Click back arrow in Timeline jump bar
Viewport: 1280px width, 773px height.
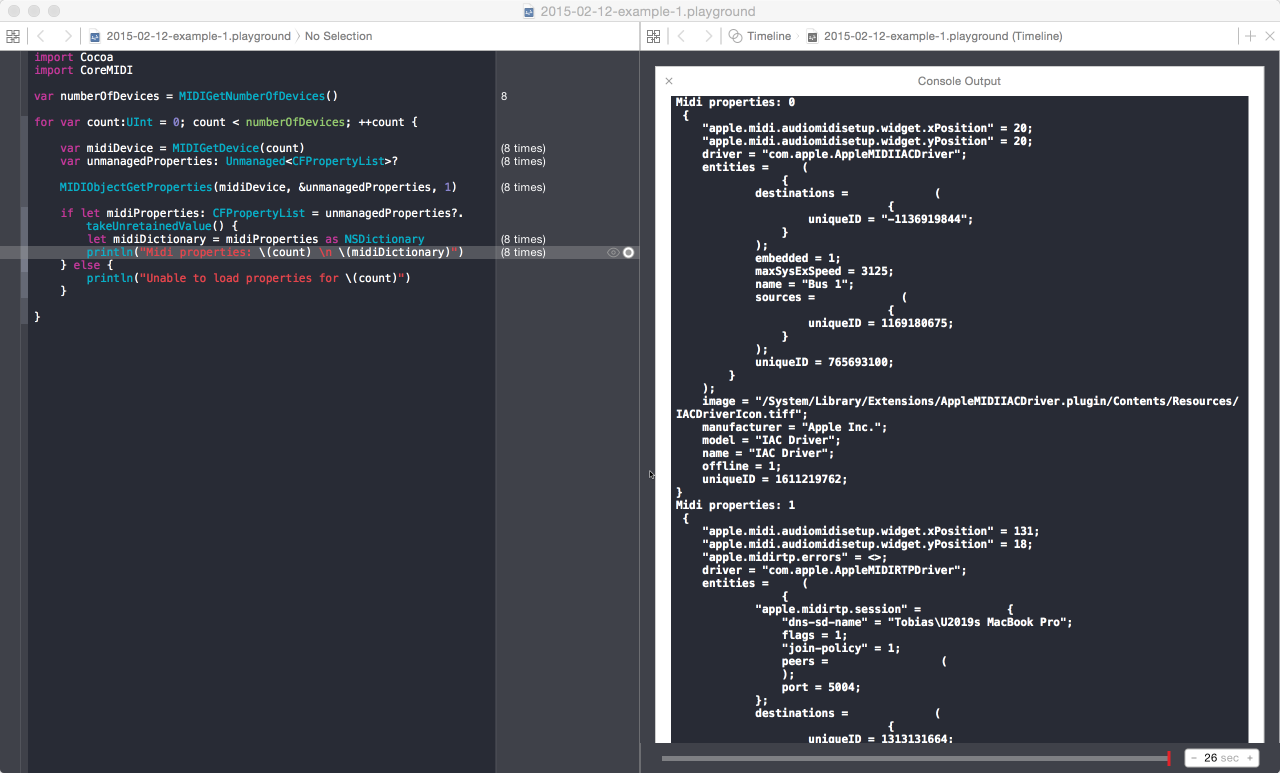[681, 36]
